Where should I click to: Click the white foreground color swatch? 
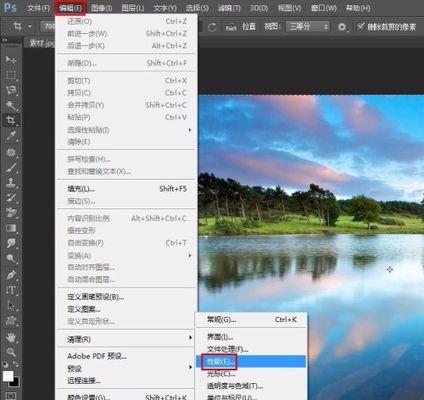[x=7, y=376]
